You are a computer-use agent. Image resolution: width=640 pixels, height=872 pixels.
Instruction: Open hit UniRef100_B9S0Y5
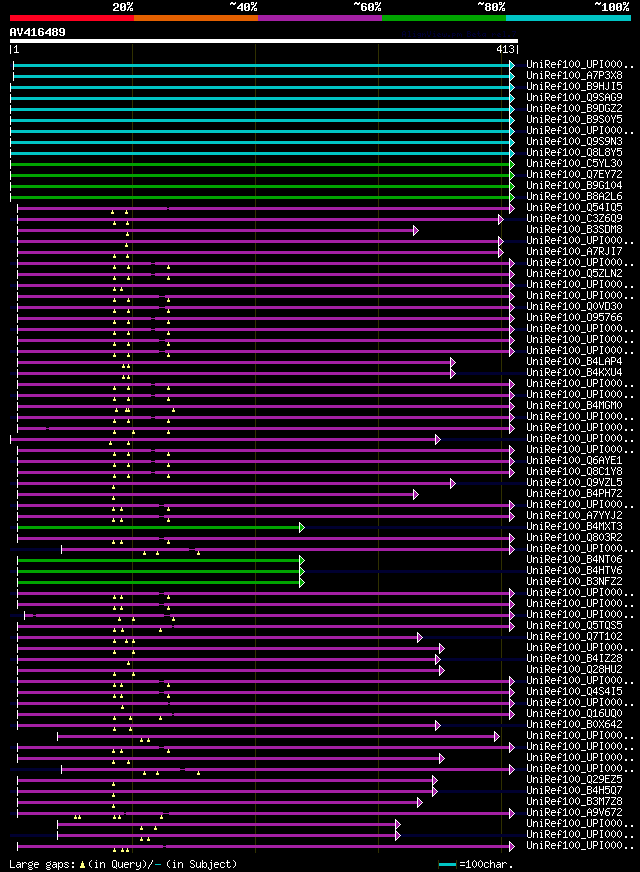pos(574,120)
